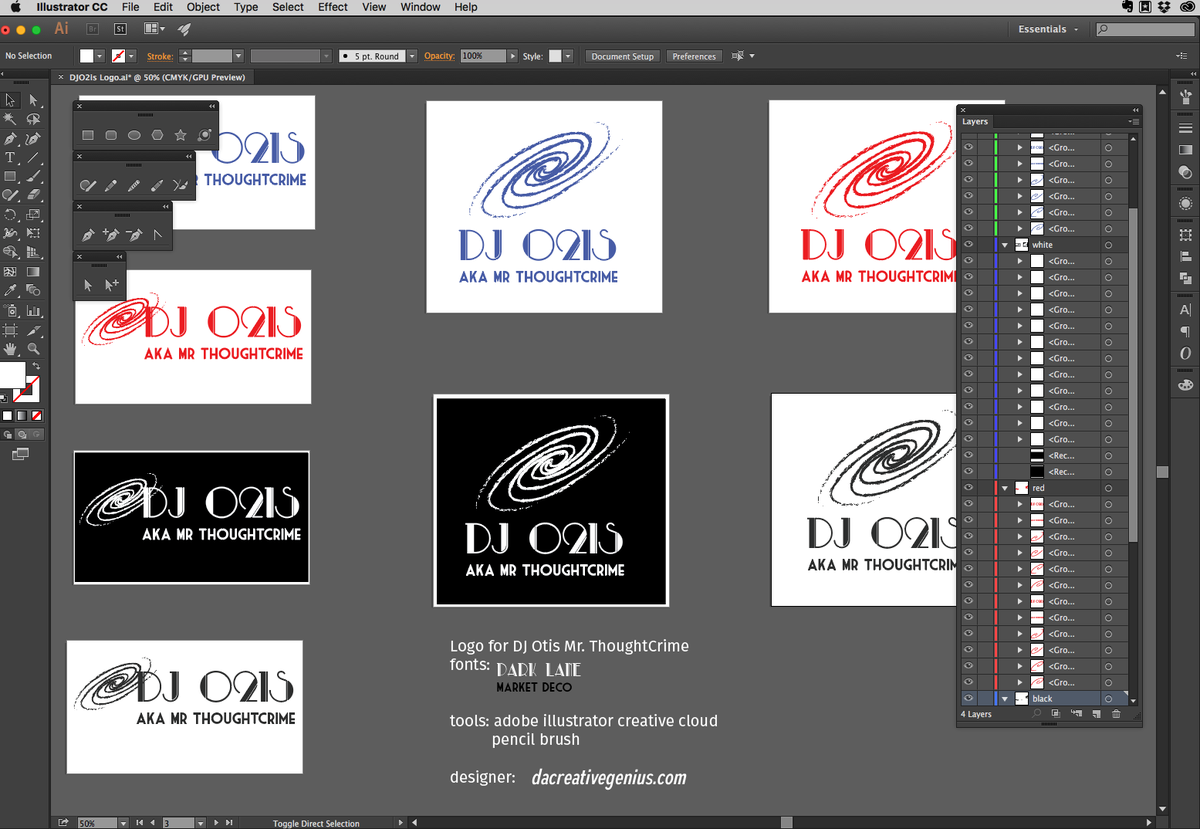Select the Eraser tool in main toolbox
The image size is (1200, 829).
point(33,196)
